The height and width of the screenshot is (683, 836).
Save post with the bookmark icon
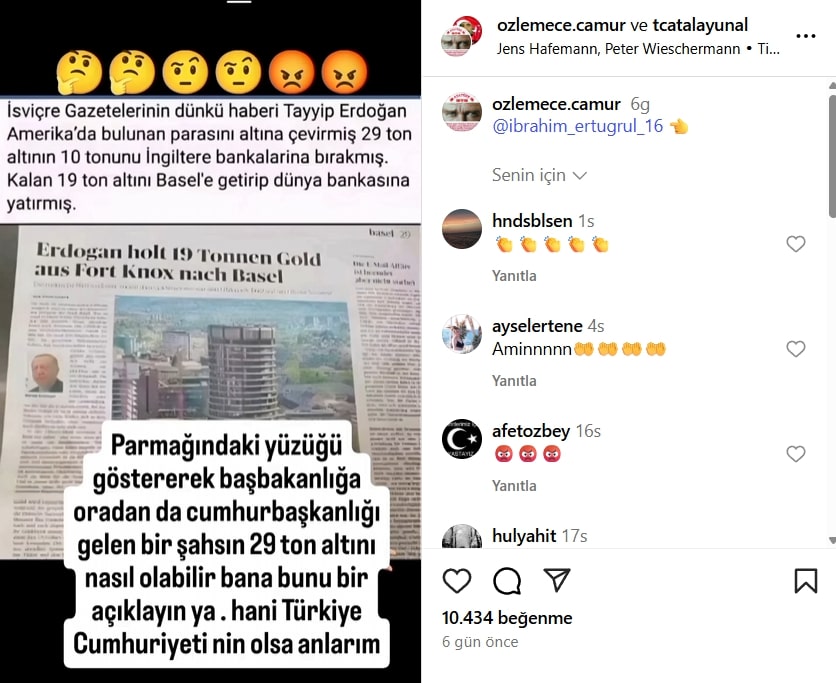pyautogui.click(x=806, y=581)
